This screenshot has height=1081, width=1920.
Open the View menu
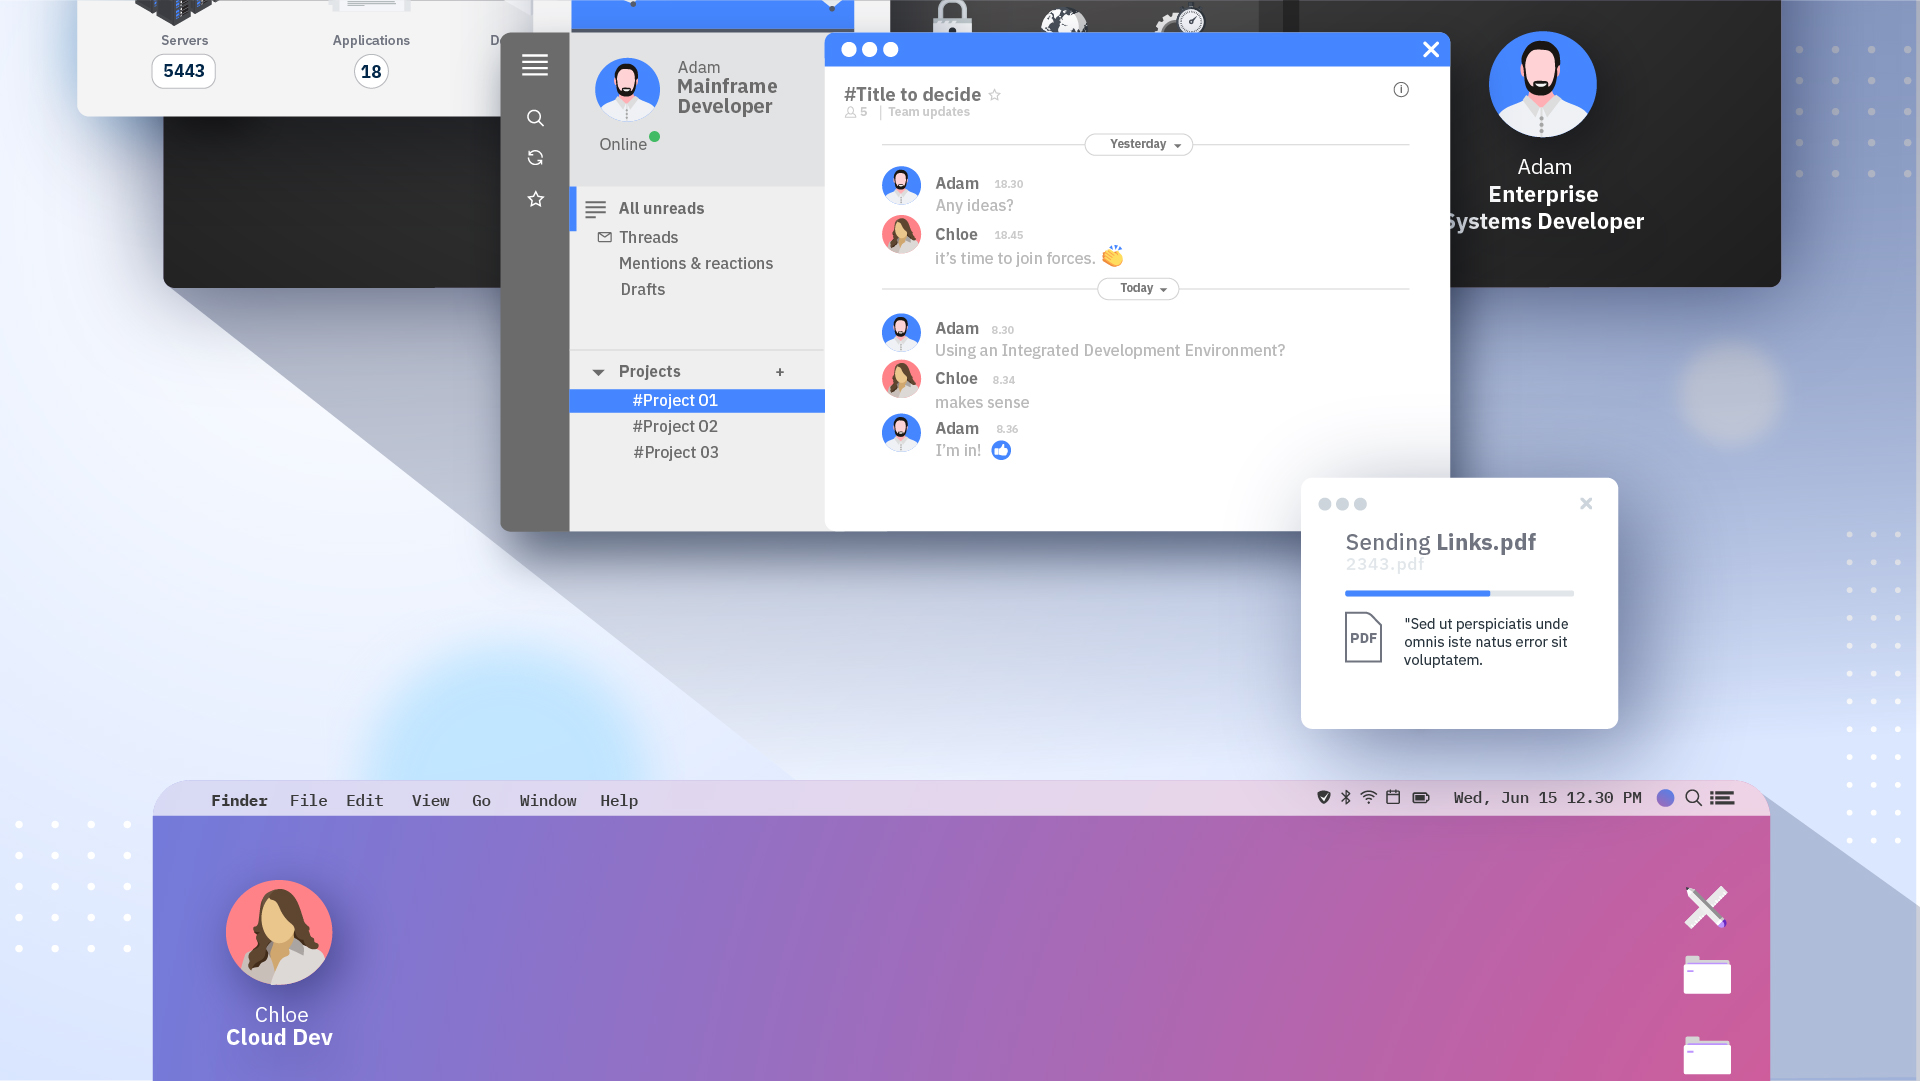430,800
